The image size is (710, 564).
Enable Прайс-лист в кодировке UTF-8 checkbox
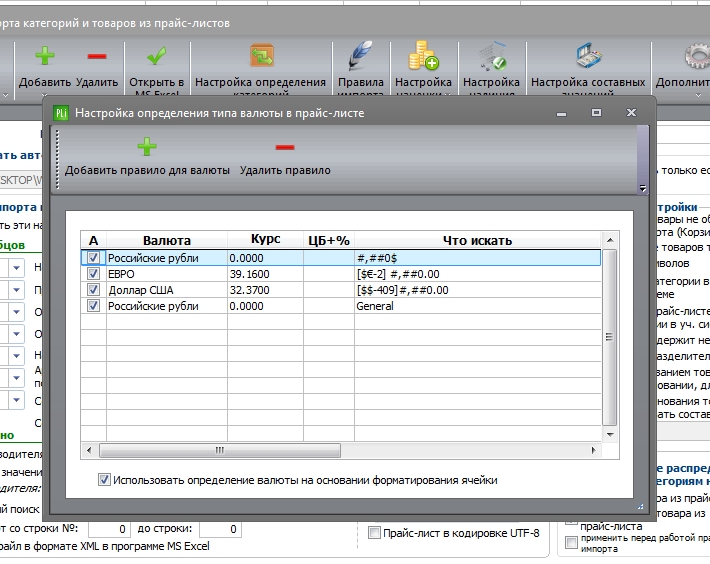click(374, 533)
